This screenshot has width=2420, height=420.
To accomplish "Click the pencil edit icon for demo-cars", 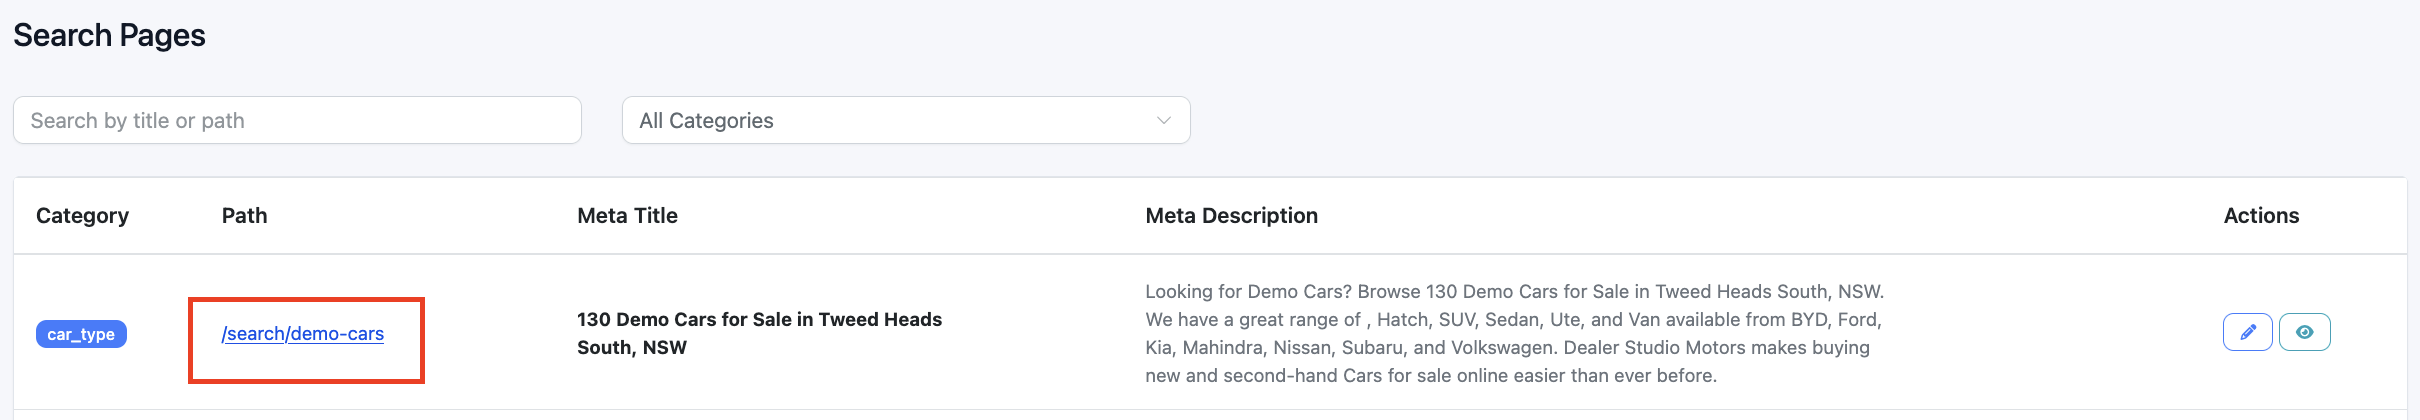I will click(x=2247, y=332).
